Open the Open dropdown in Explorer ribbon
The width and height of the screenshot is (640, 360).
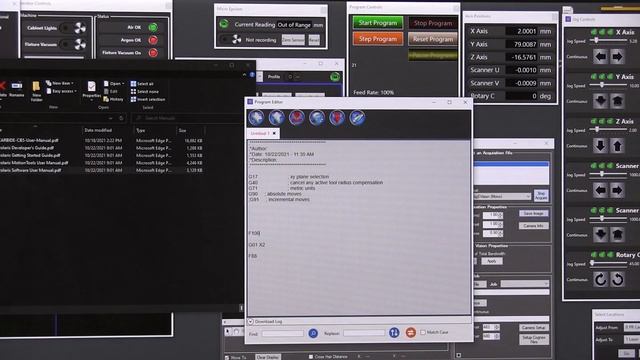click(114, 84)
